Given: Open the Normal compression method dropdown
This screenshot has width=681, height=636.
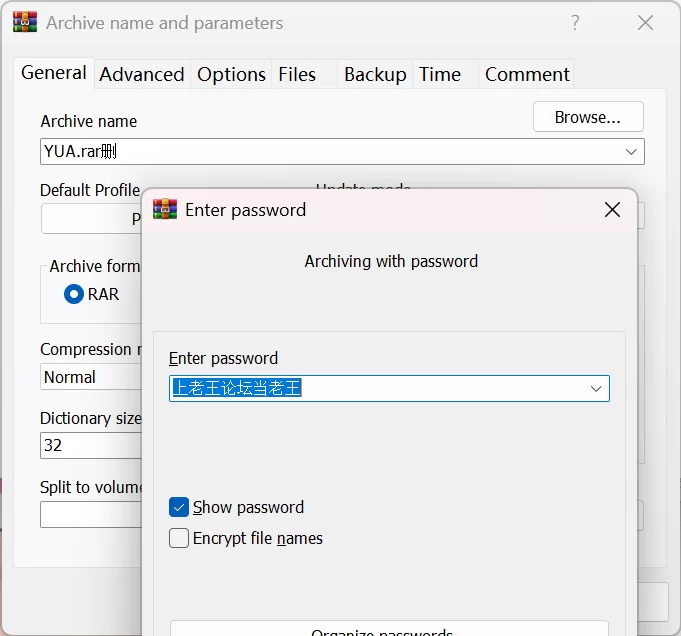Looking at the screenshot, I should tap(91, 377).
